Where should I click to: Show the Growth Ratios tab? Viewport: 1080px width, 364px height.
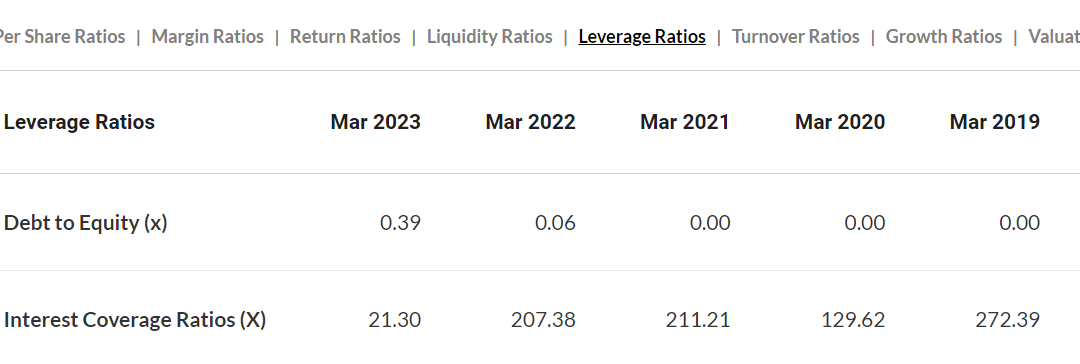pyautogui.click(x=944, y=37)
